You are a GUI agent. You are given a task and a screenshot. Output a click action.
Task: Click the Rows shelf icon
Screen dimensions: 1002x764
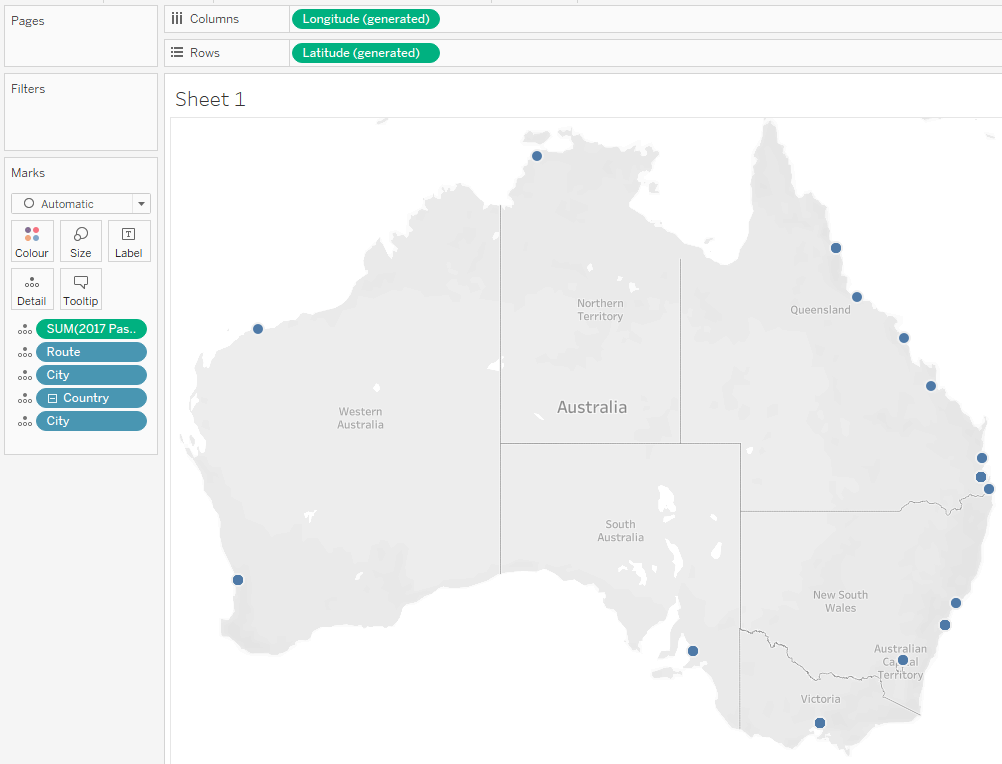coord(177,52)
